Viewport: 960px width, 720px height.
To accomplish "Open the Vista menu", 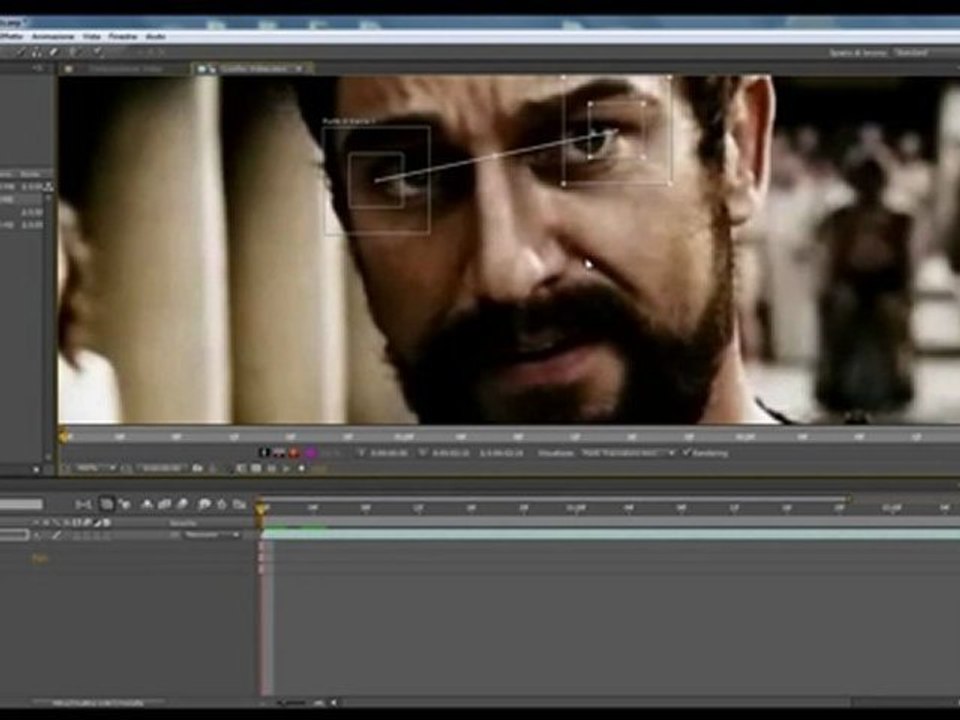I will click(x=92, y=37).
